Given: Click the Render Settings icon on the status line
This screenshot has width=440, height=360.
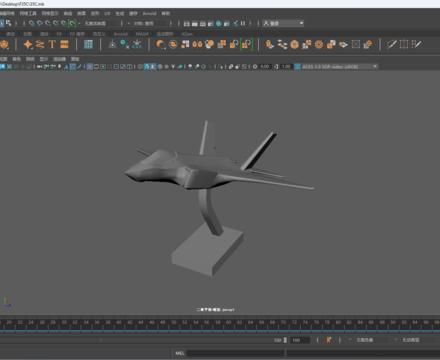Looking at the screenshot, I should click(x=210, y=24).
